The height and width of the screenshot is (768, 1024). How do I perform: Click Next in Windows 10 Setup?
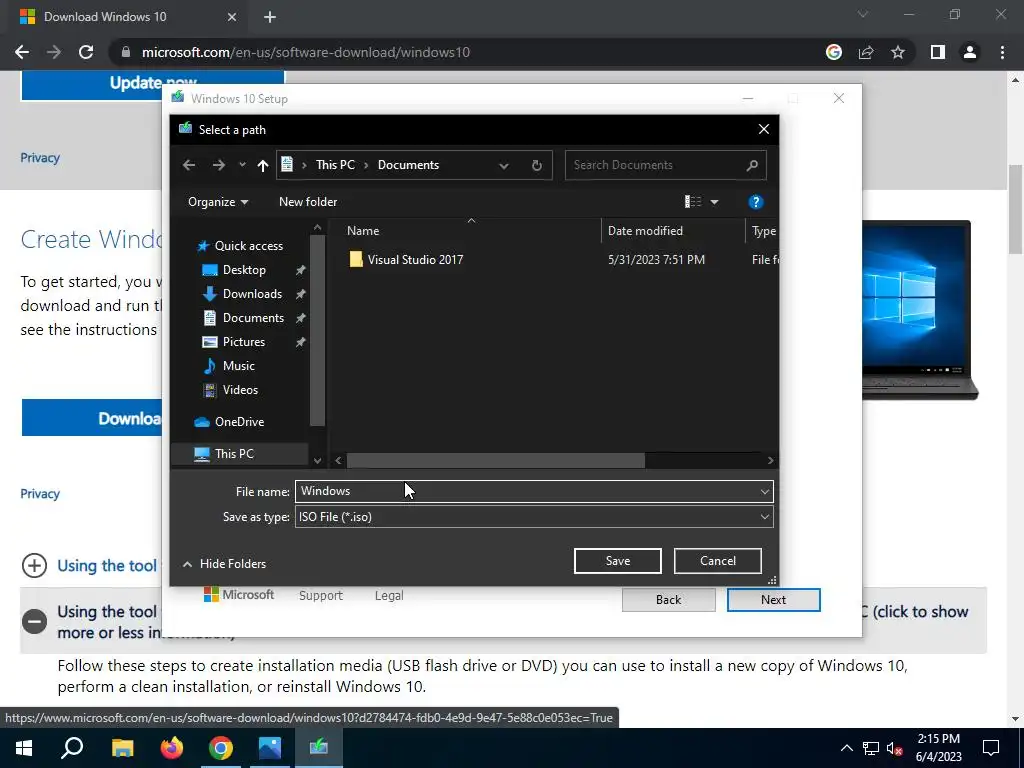point(773,600)
